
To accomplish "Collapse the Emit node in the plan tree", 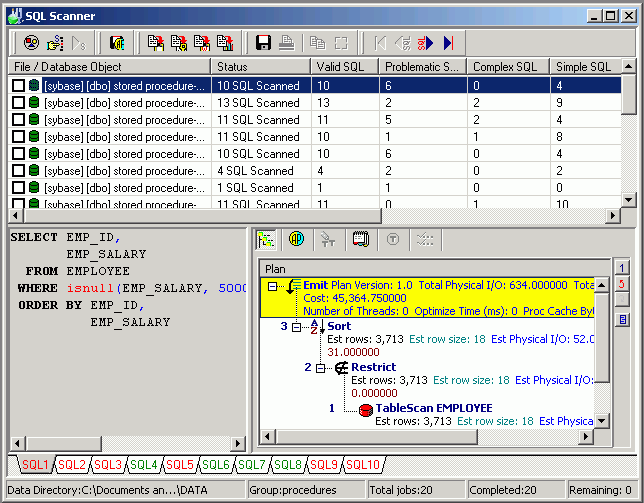I will coord(273,286).
